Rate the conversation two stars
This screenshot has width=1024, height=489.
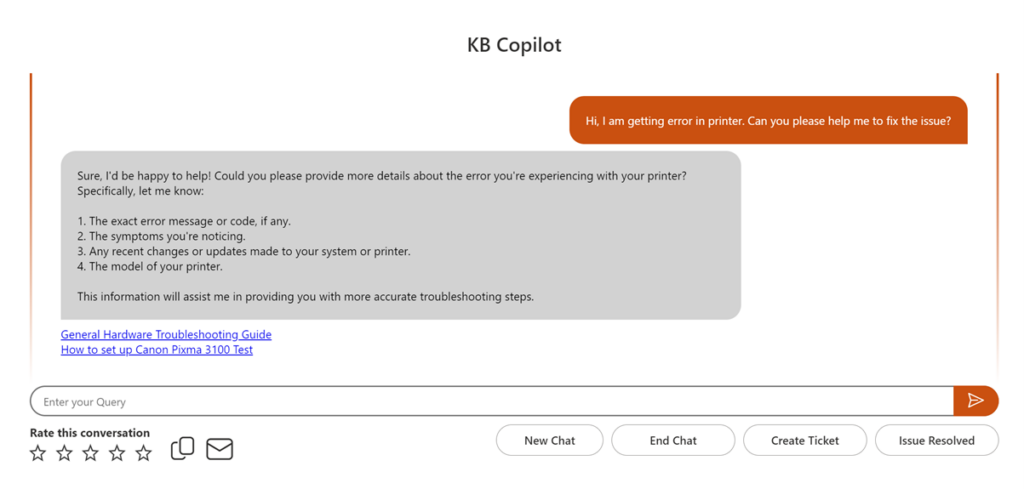click(x=64, y=453)
